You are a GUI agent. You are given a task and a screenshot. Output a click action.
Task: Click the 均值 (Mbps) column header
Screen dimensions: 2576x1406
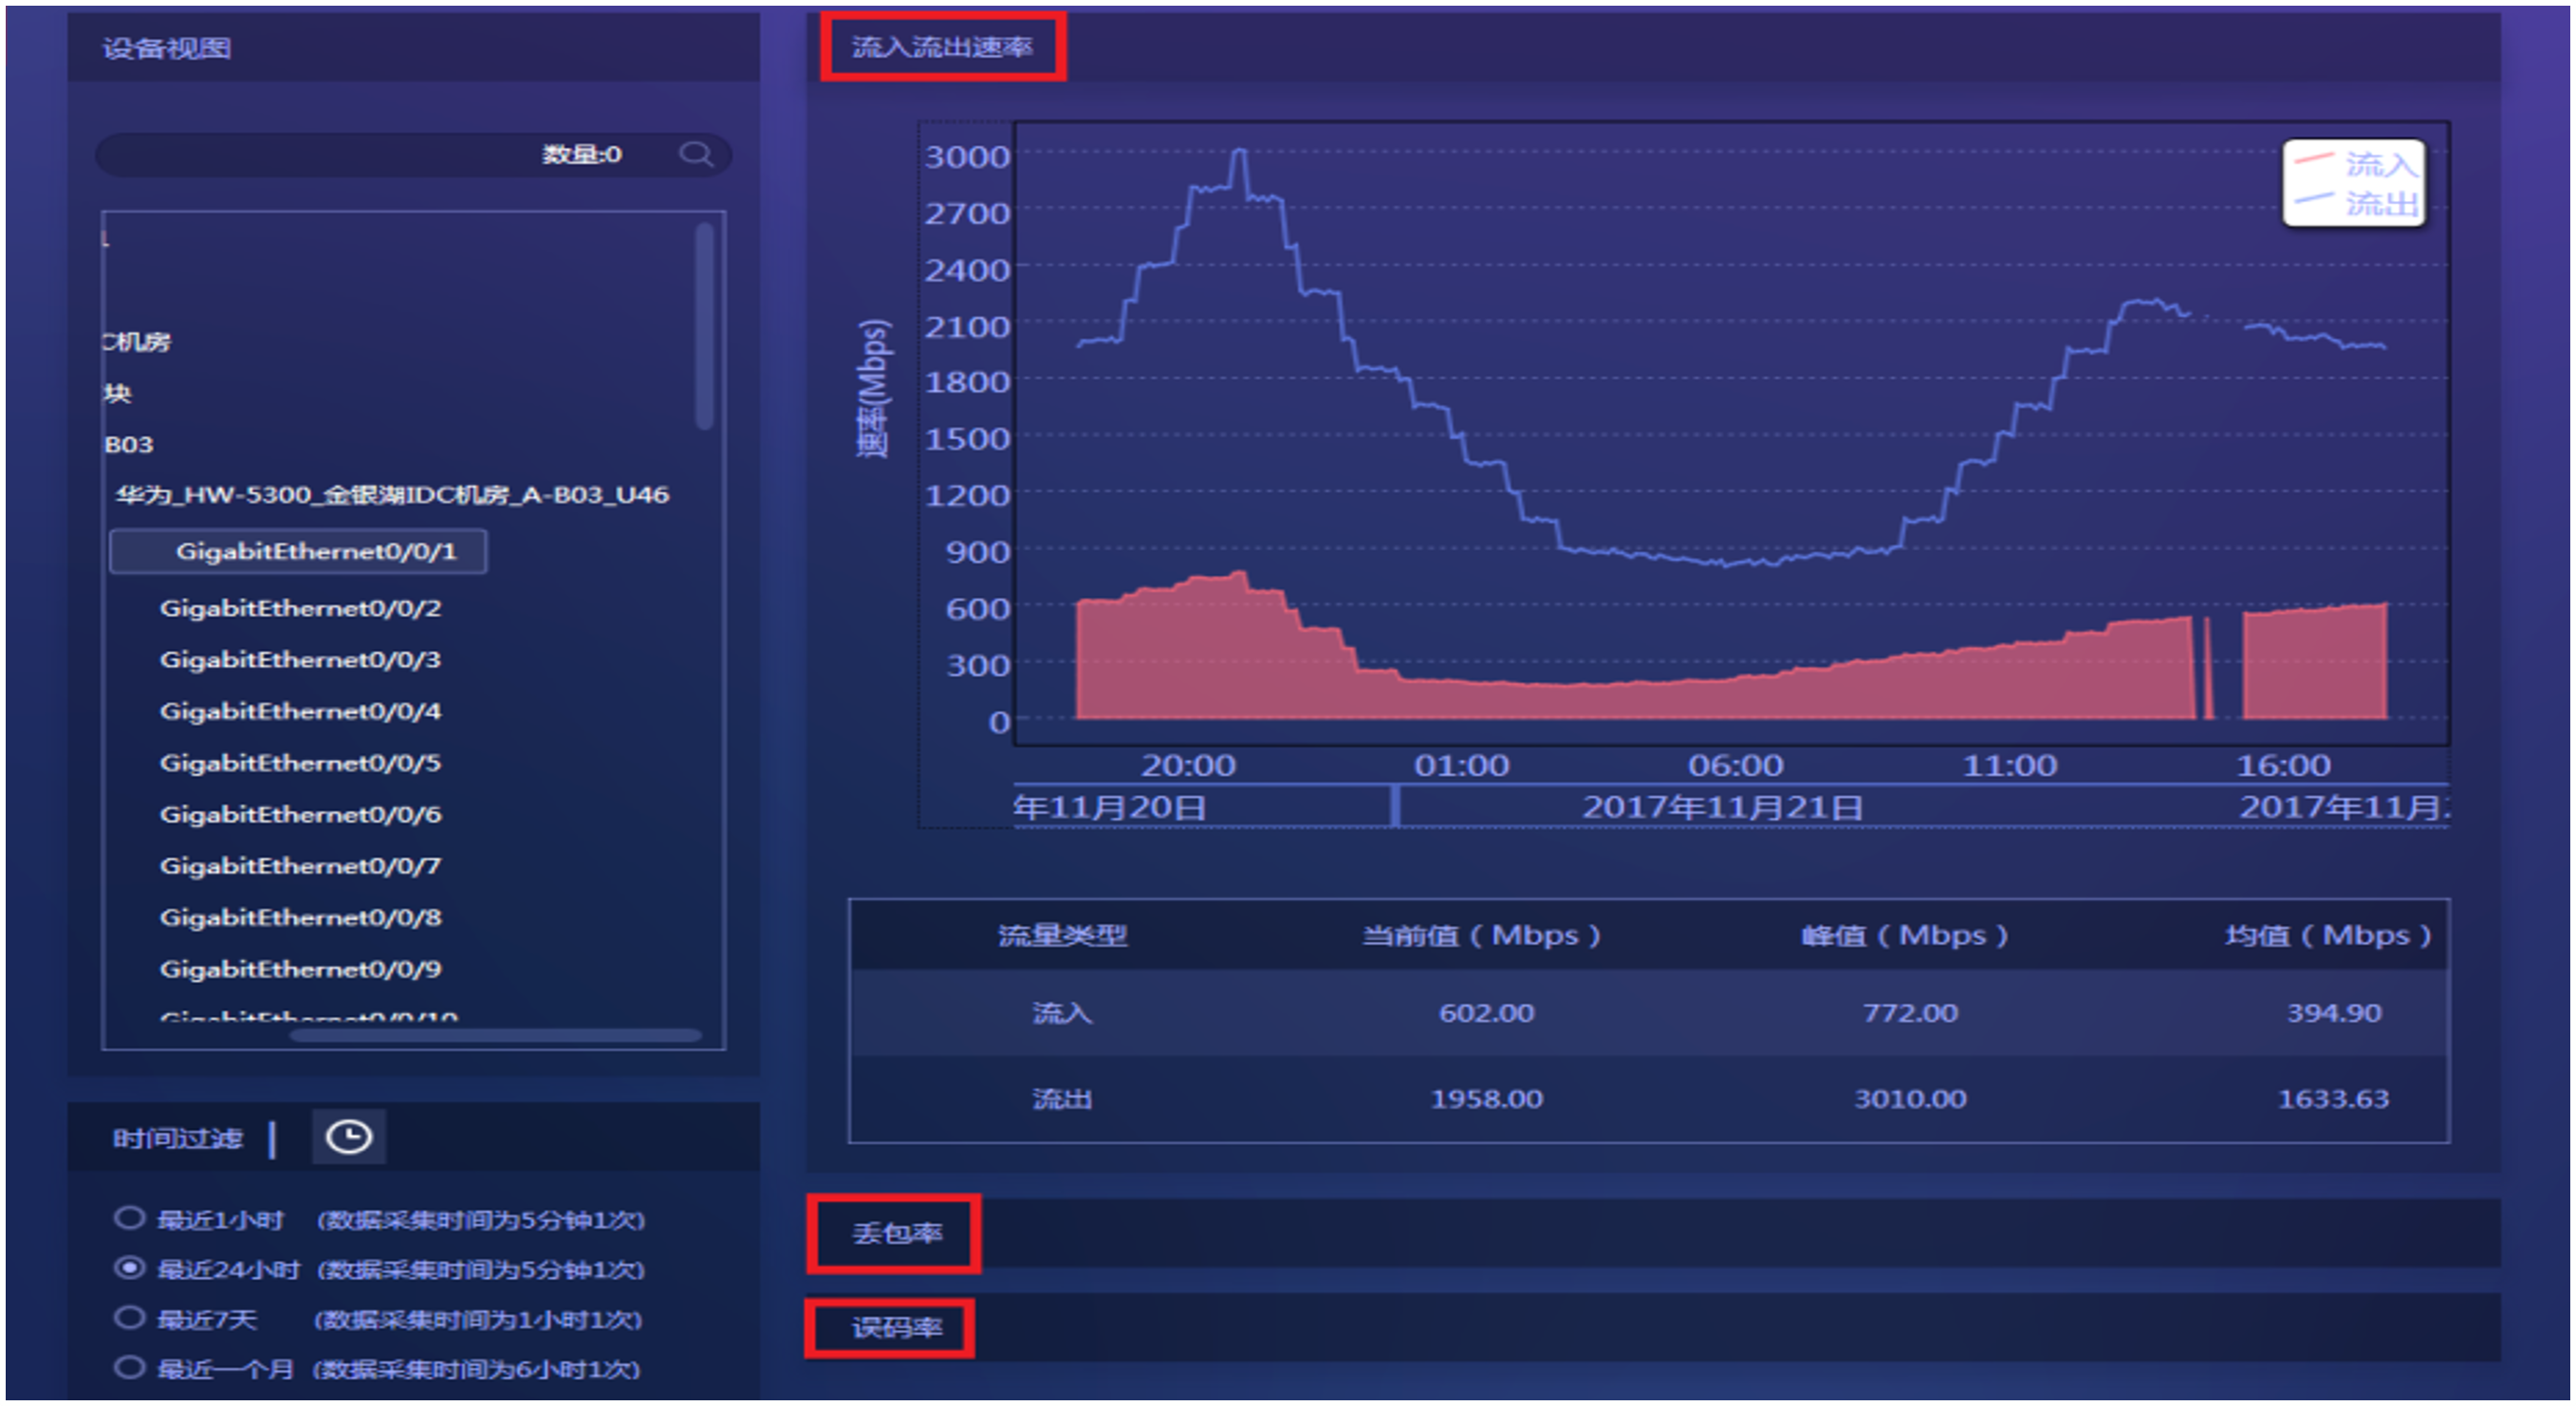click(2328, 935)
